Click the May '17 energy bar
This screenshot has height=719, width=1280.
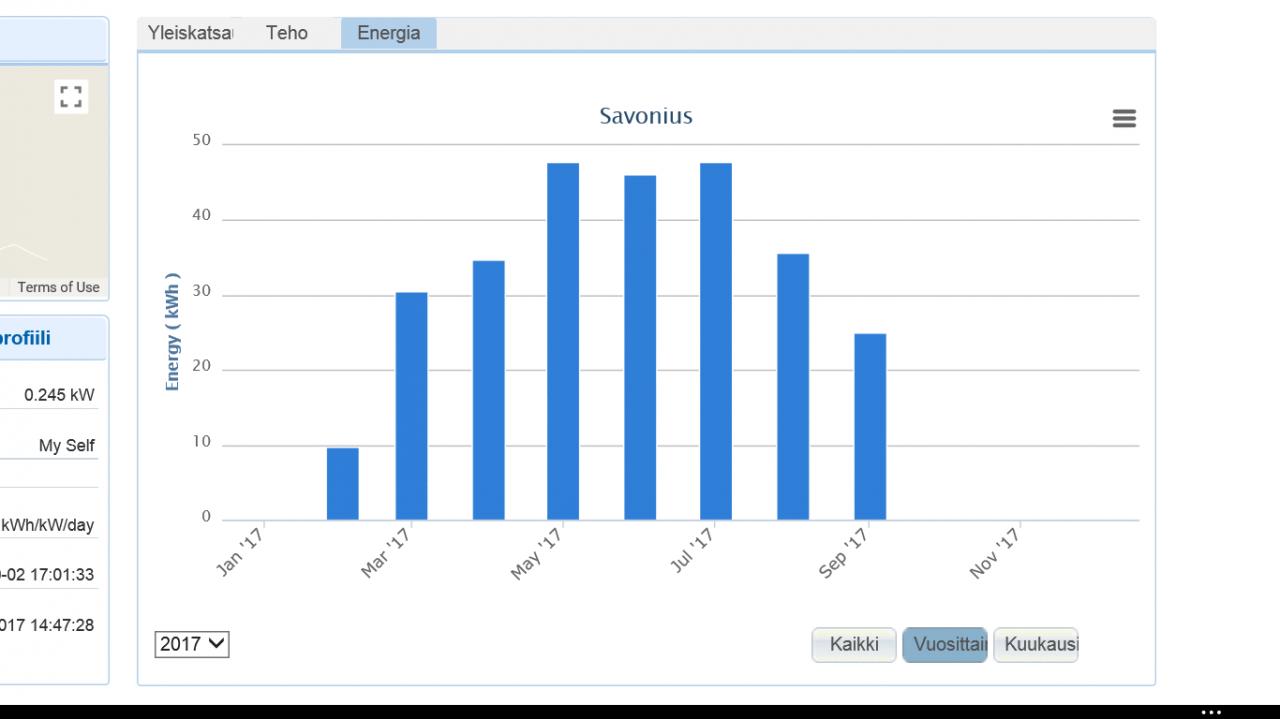563,341
